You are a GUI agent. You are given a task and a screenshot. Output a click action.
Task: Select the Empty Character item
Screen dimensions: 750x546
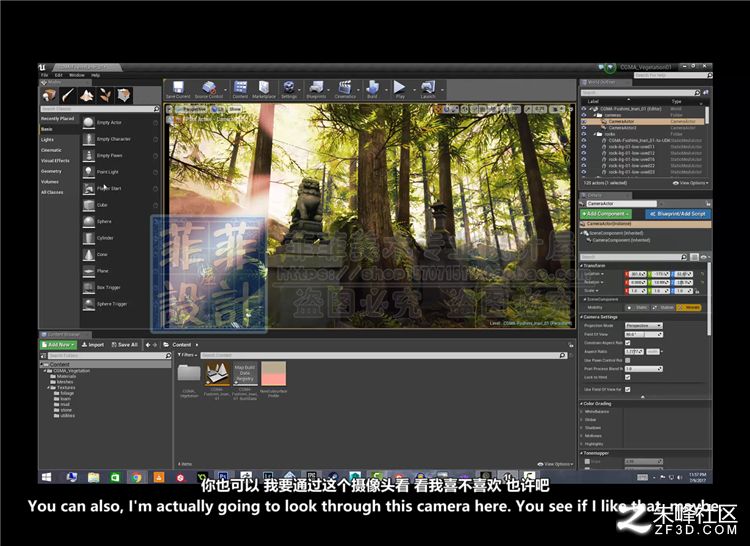(120, 139)
